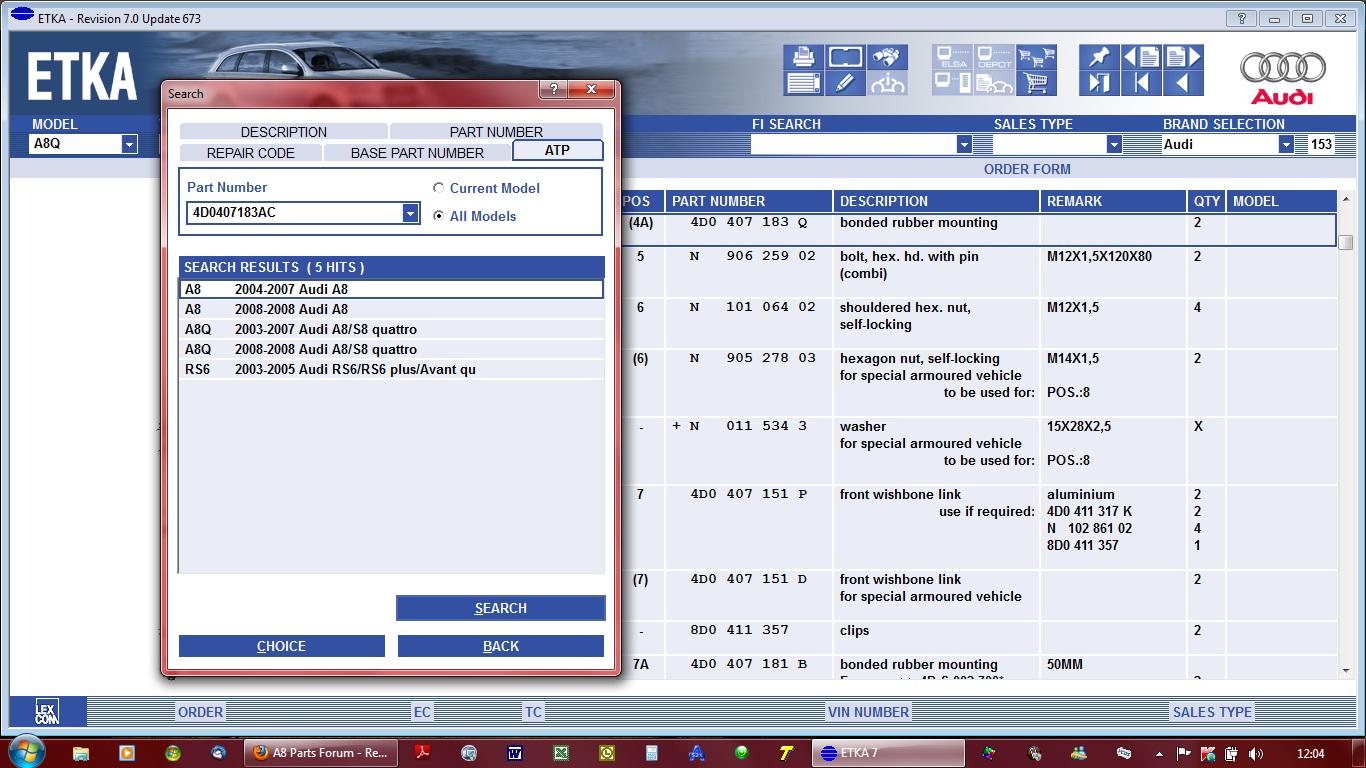Select the RS6 2003-2005 result row
The image size is (1366, 768).
tap(392, 369)
